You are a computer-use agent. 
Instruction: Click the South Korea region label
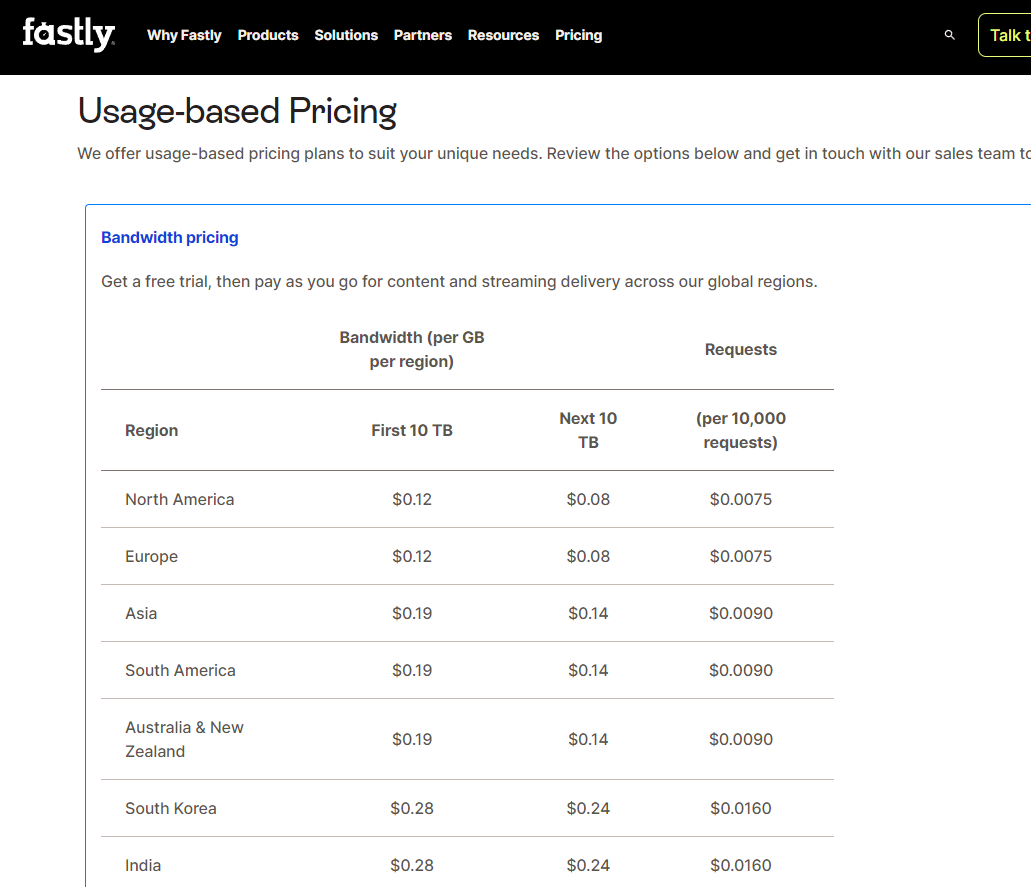(171, 808)
